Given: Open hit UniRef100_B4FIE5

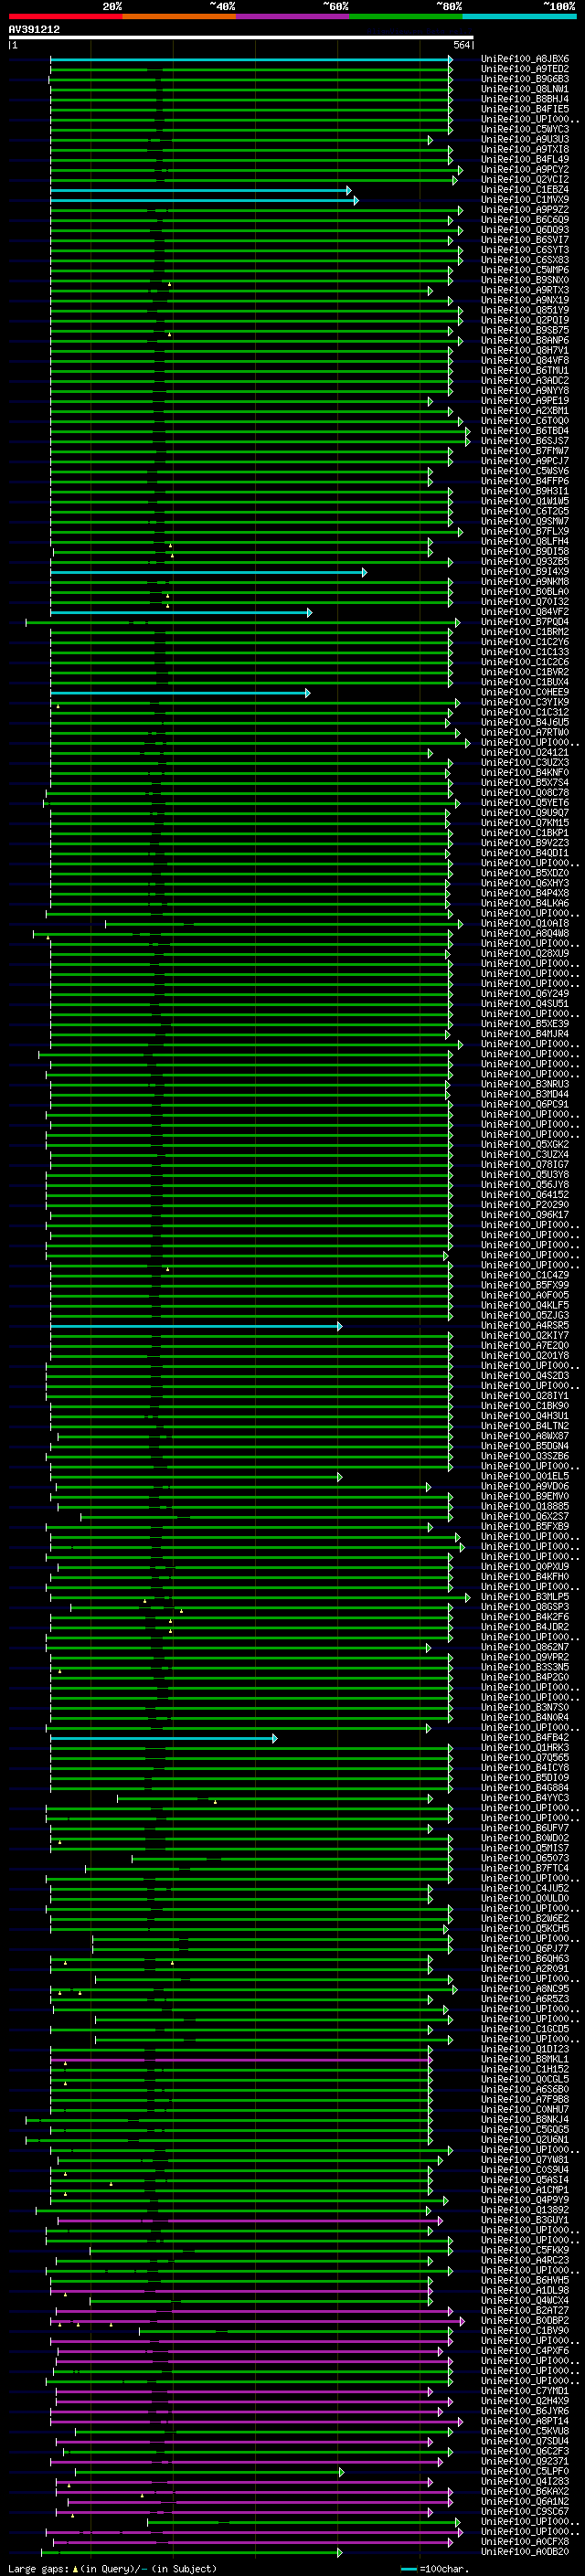Looking at the screenshot, I should coord(525,109).
